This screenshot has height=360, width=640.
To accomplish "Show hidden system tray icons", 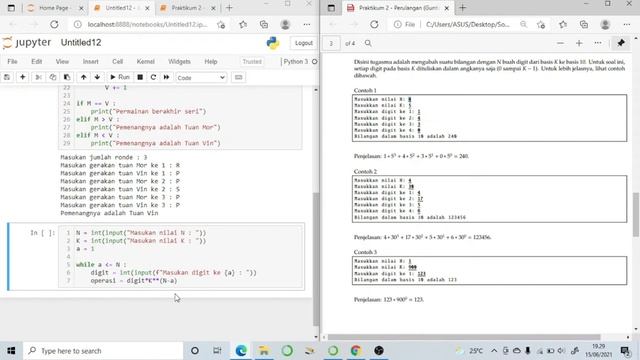I will [494, 351].
